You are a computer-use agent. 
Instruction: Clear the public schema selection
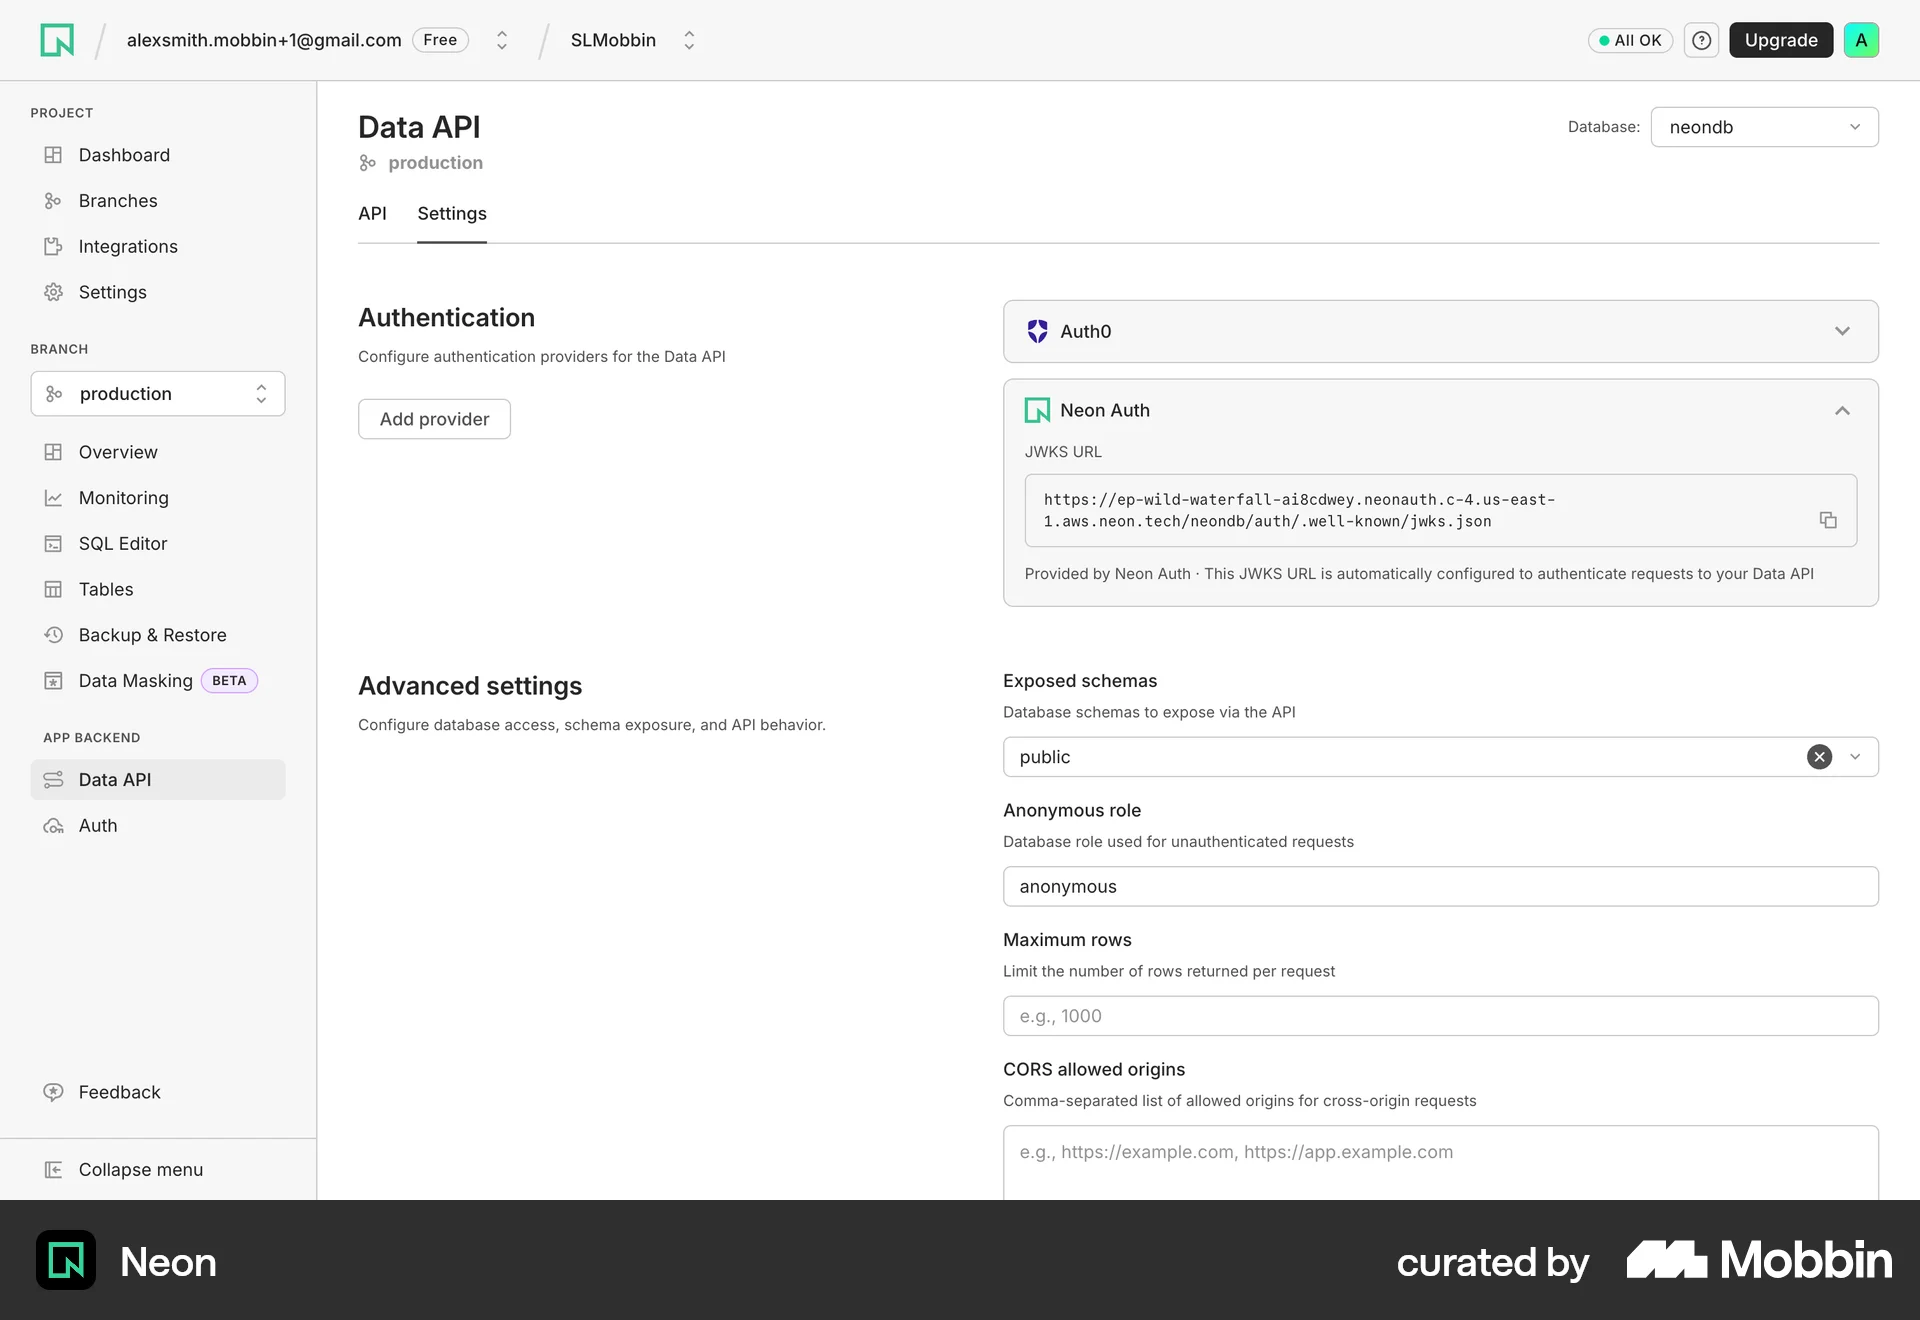coord(1819,757)
